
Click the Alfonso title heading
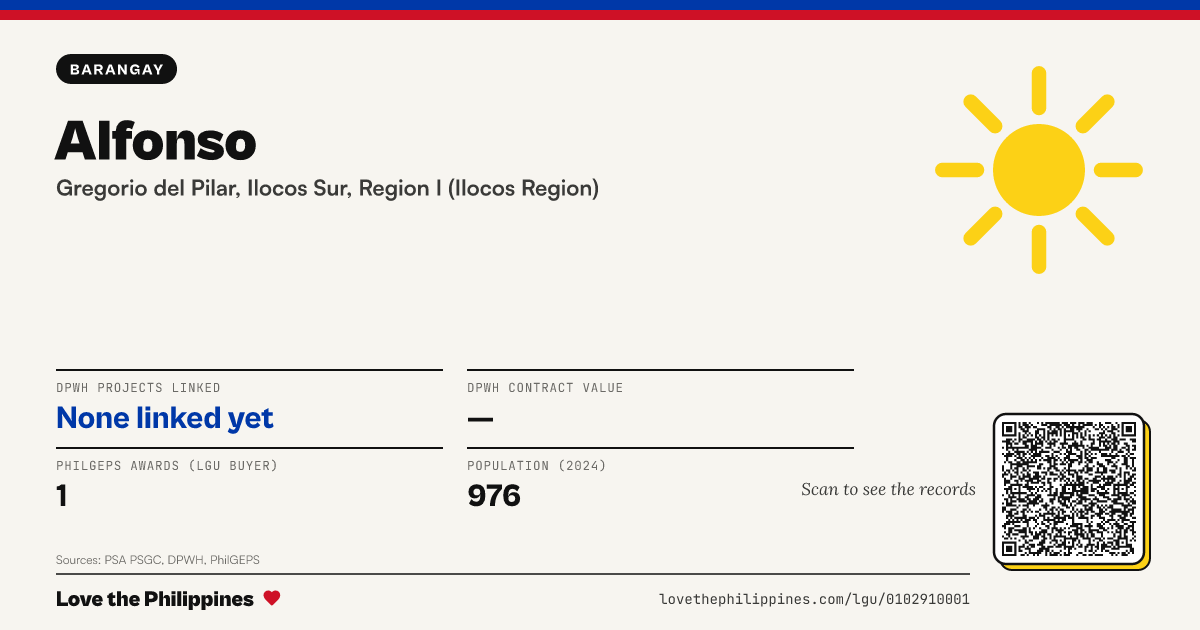click(156, 140)
